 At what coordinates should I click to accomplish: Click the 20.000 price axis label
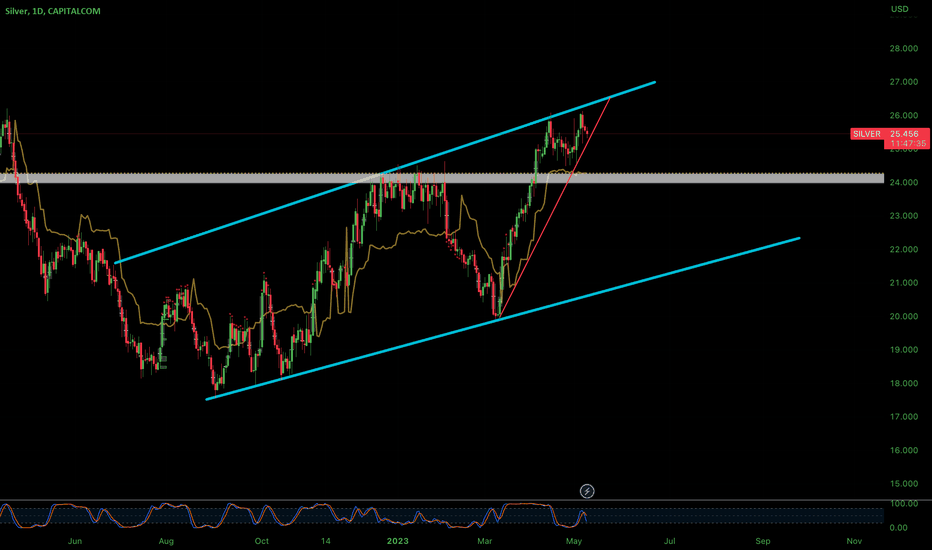click(903, 316)
